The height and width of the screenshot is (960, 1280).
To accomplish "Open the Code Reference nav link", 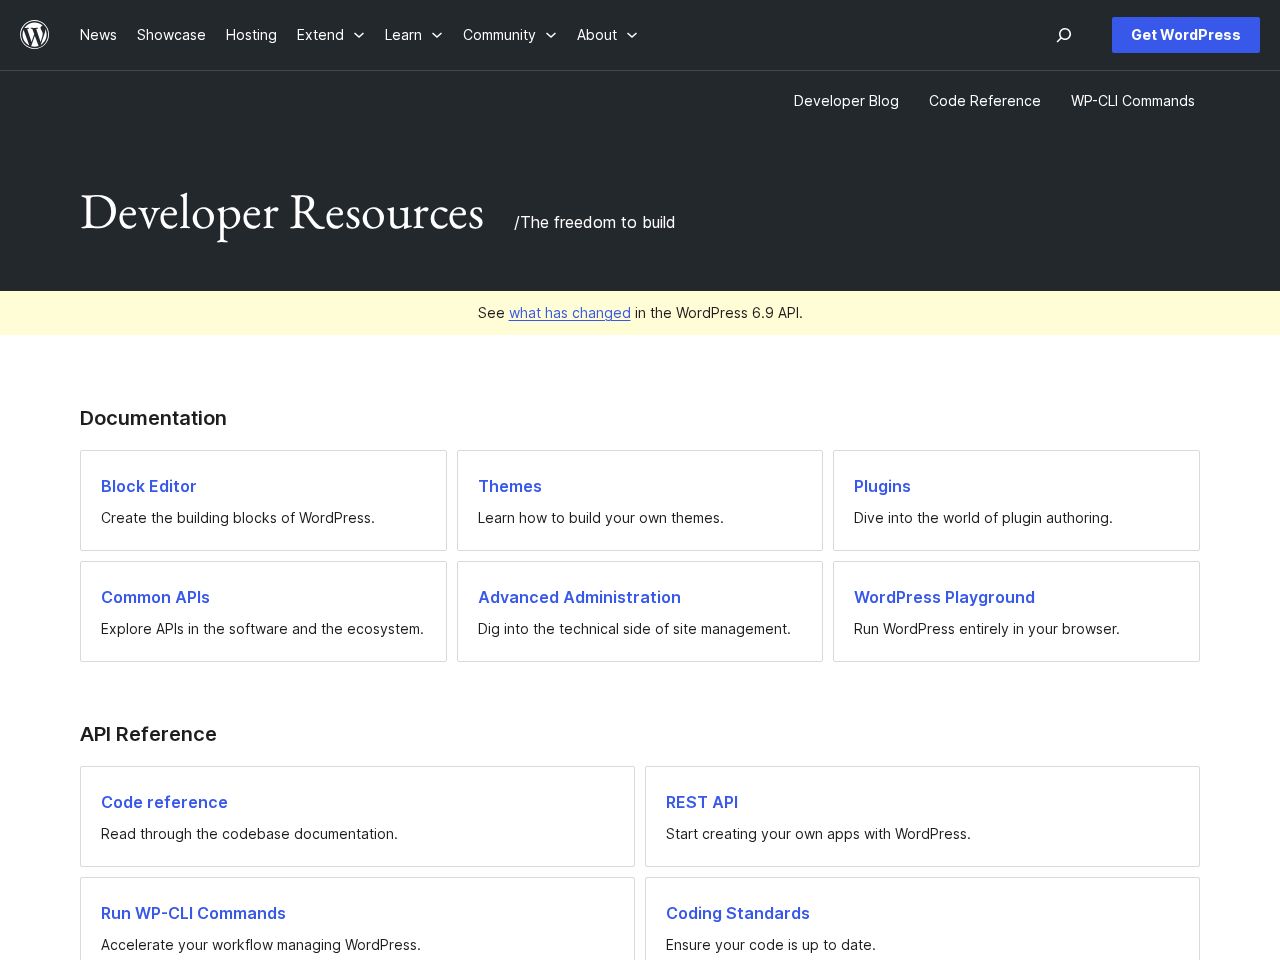I will (985, 101).
